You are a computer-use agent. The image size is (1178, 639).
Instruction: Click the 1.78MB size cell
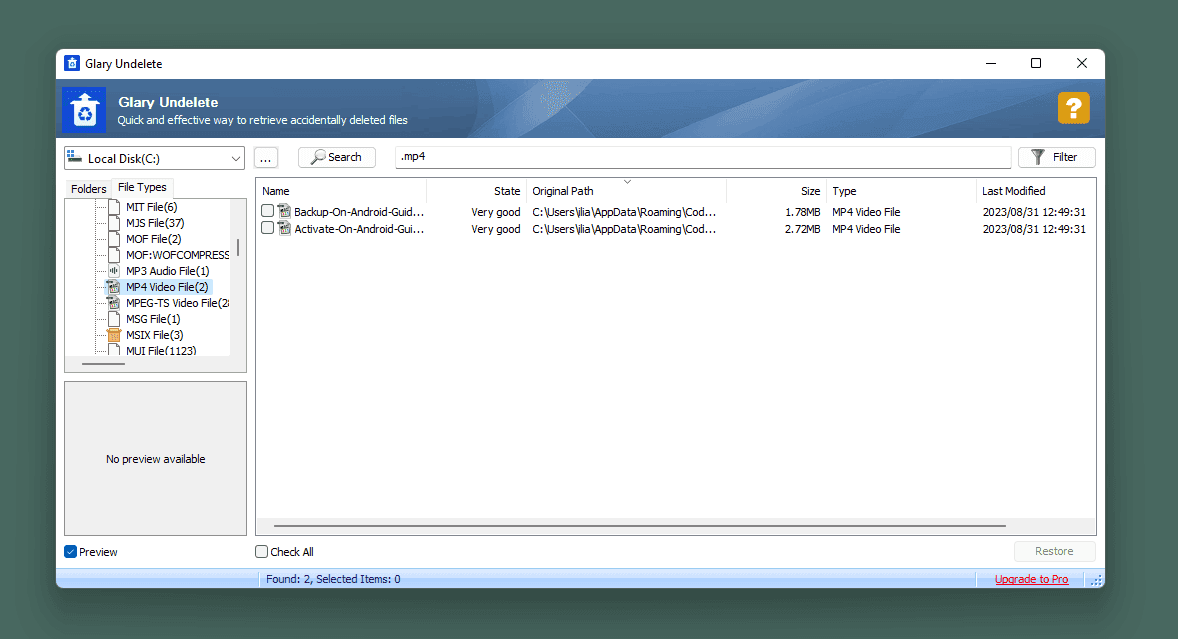coord(802,212)
